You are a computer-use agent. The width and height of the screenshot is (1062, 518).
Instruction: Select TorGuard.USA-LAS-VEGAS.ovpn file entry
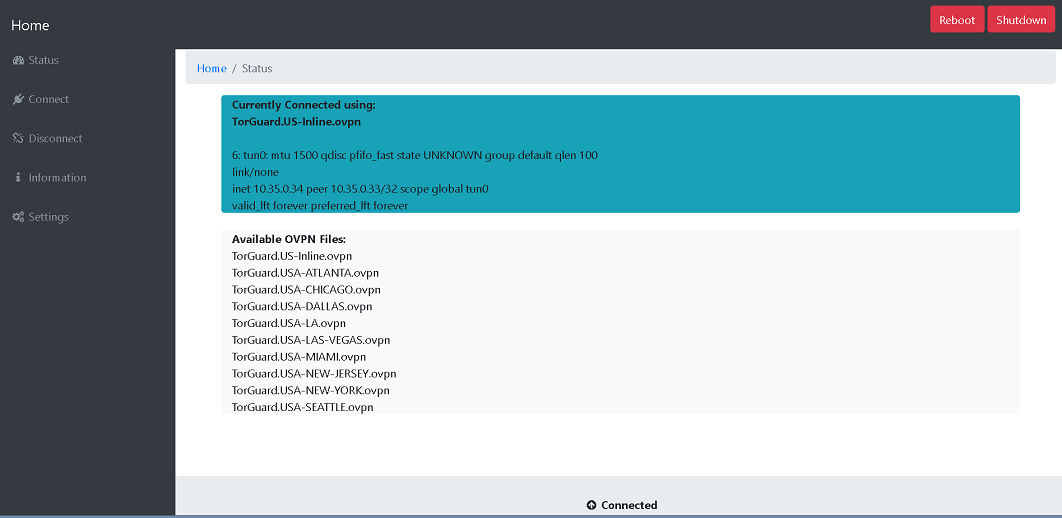click(x=311, y=340)
